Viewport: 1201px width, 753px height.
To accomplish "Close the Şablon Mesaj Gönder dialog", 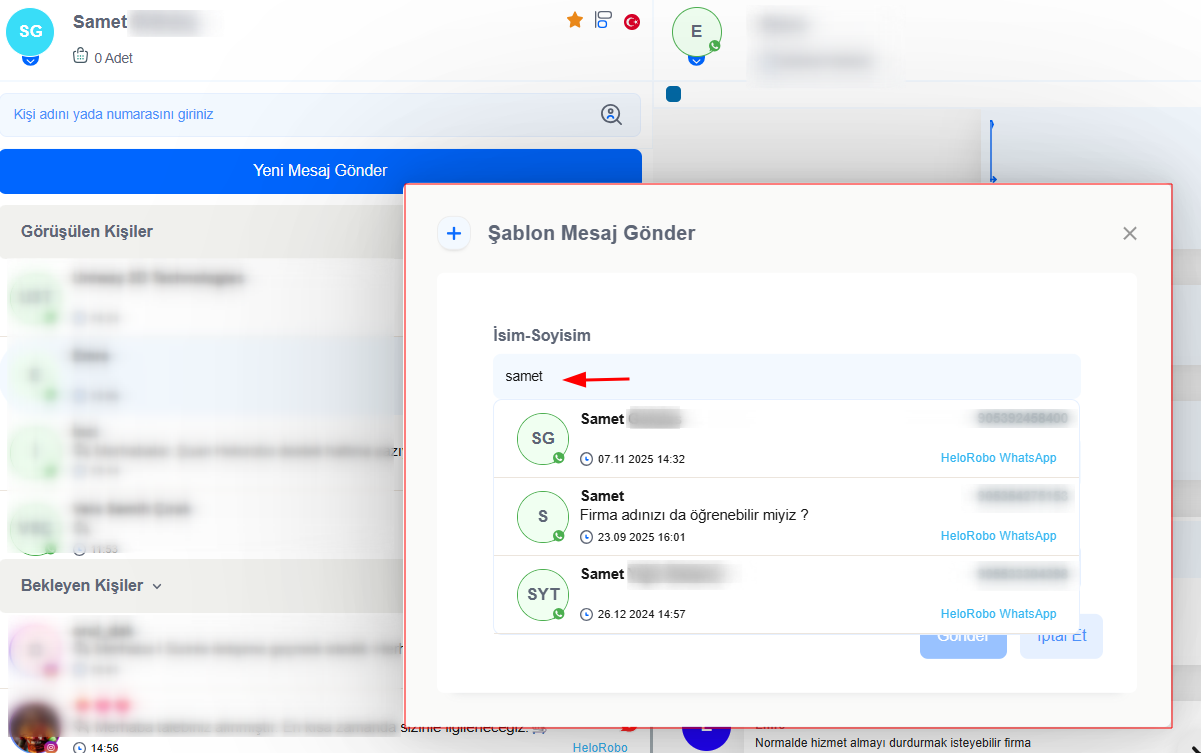I will tap(1130, 234).
